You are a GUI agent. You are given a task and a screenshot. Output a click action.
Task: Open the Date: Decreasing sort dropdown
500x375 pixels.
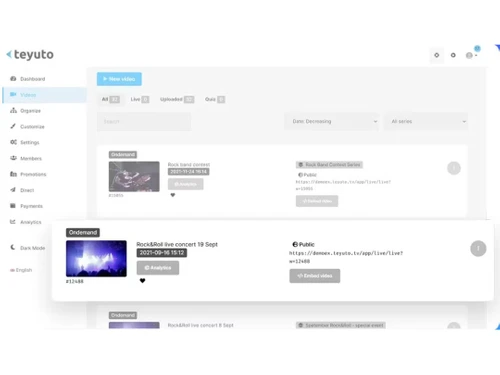click(x=332, y=121)
